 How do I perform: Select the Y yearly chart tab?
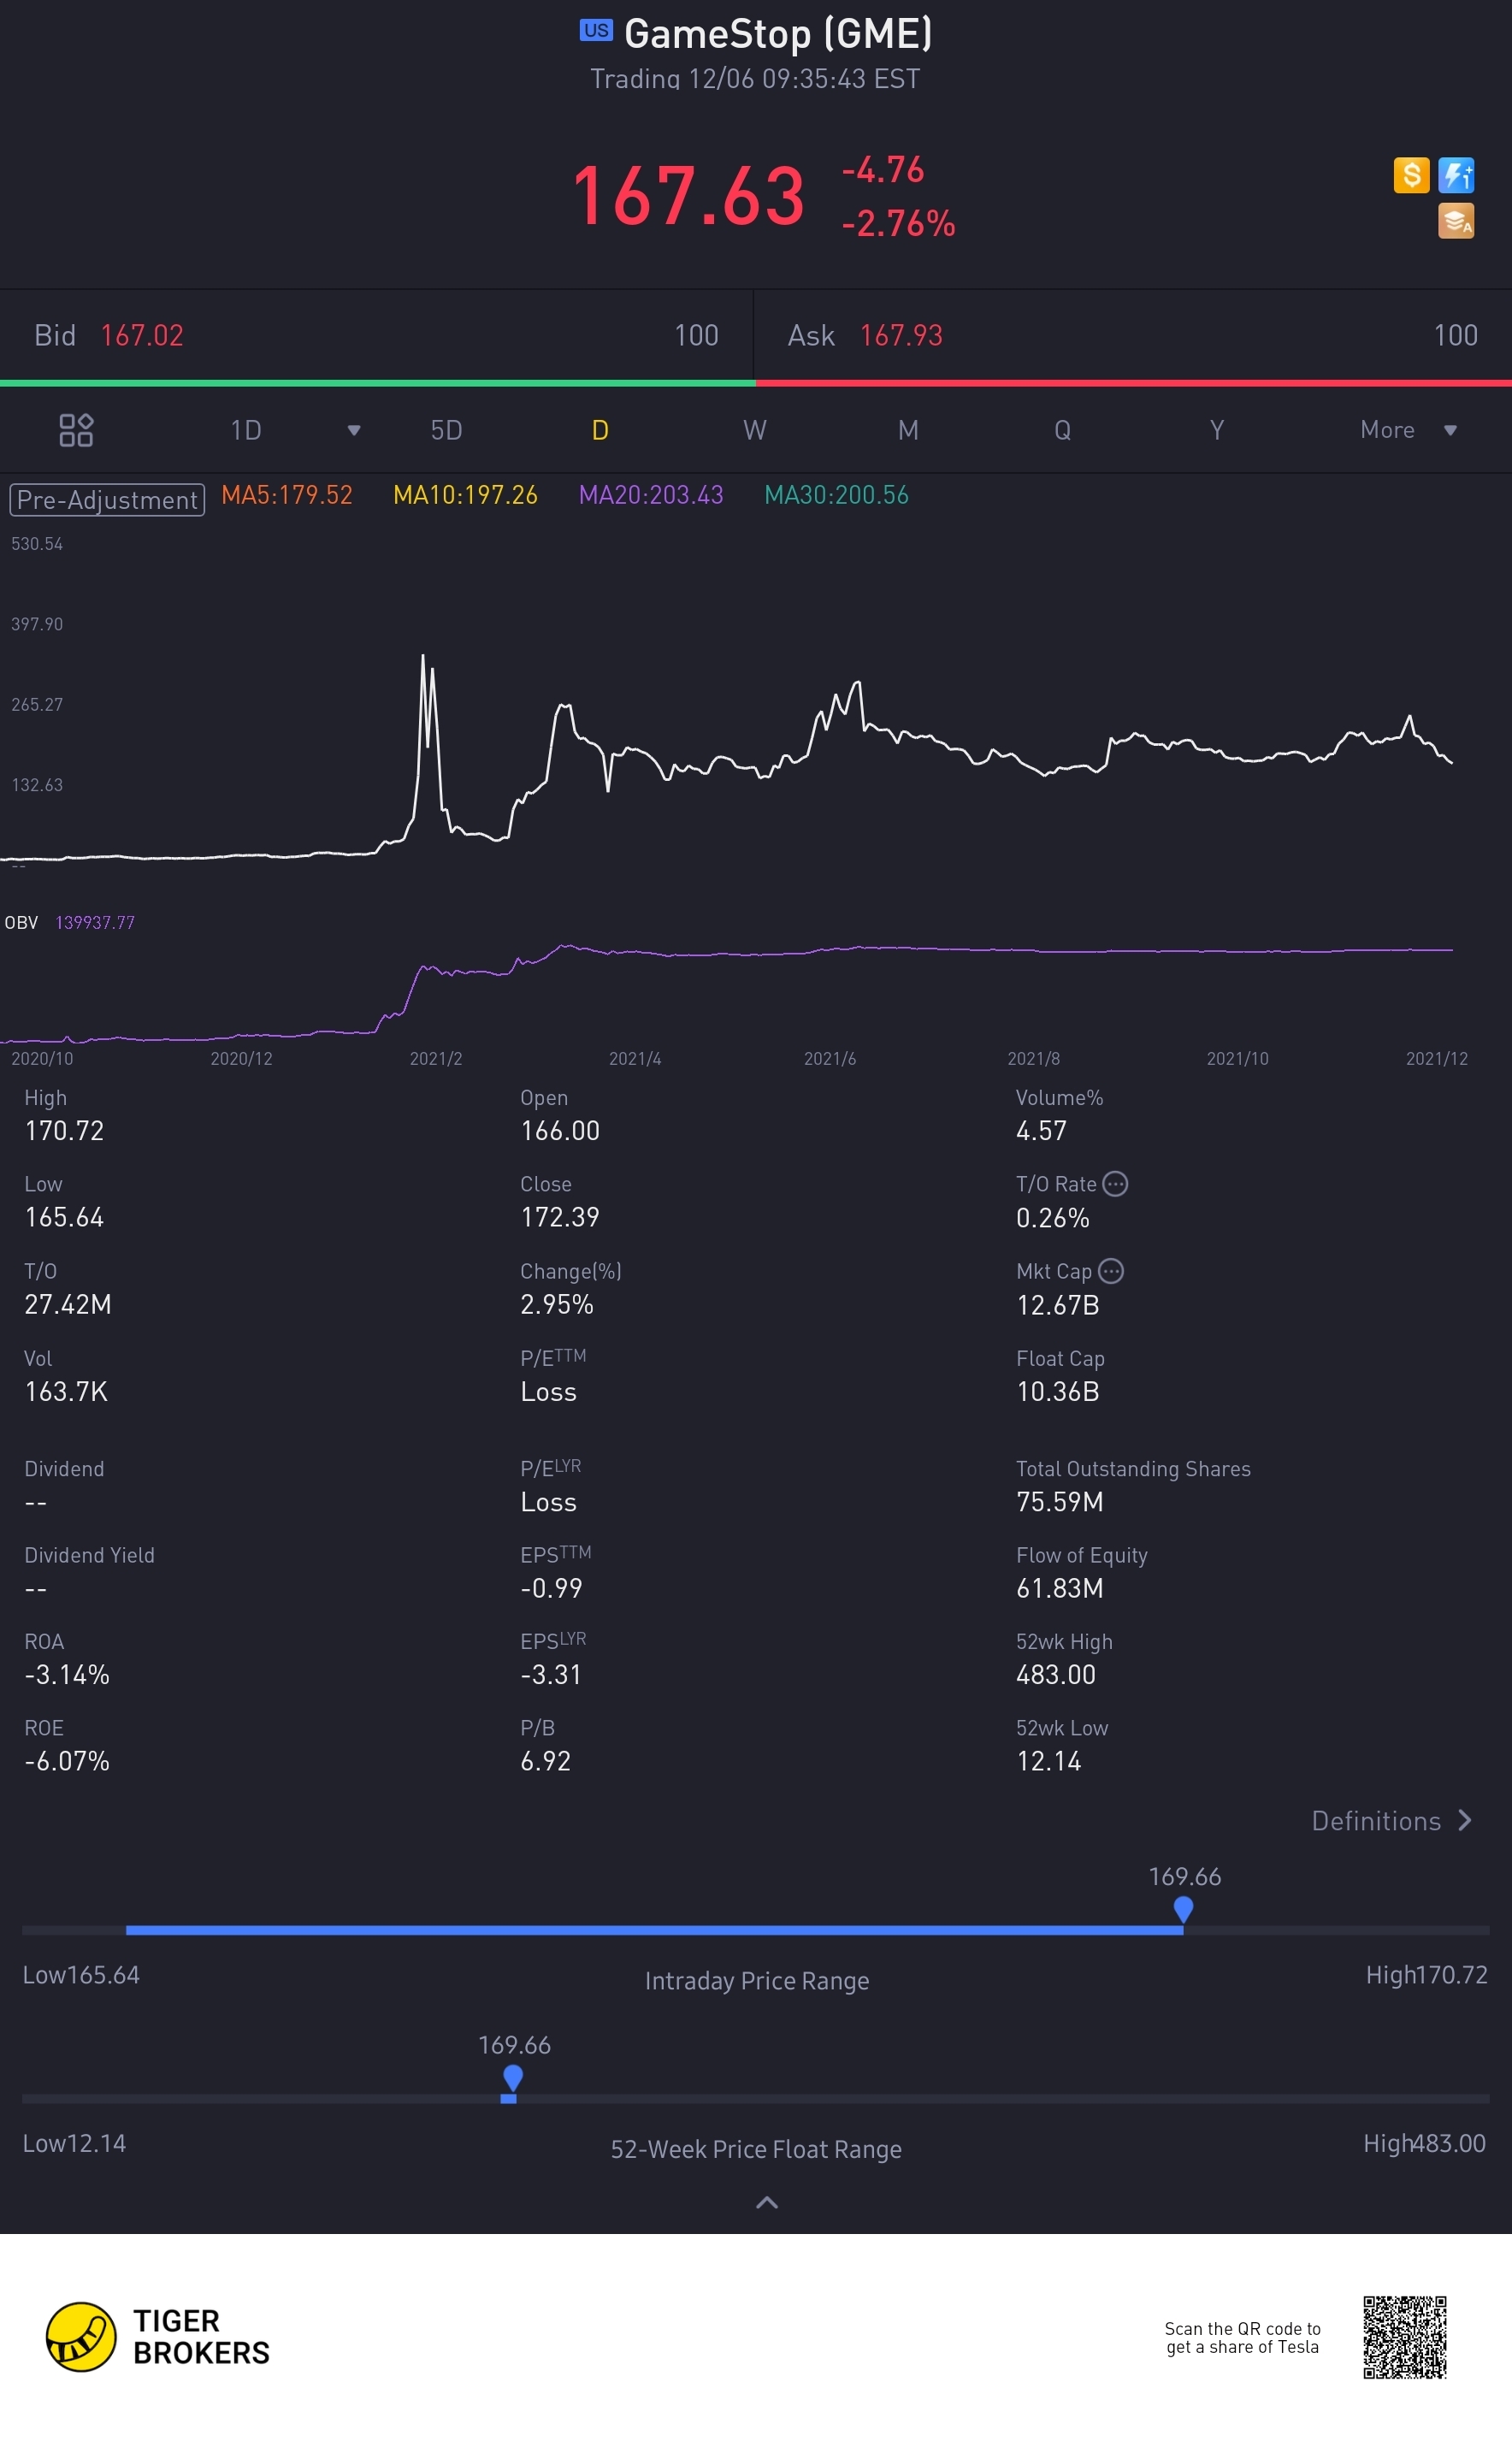click(1217, 430)
